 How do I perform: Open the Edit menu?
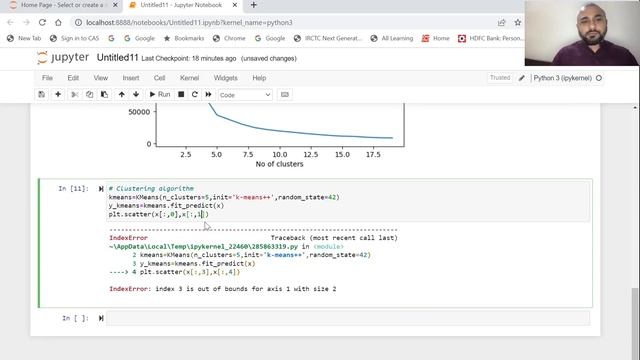click(x=73, y=78)
